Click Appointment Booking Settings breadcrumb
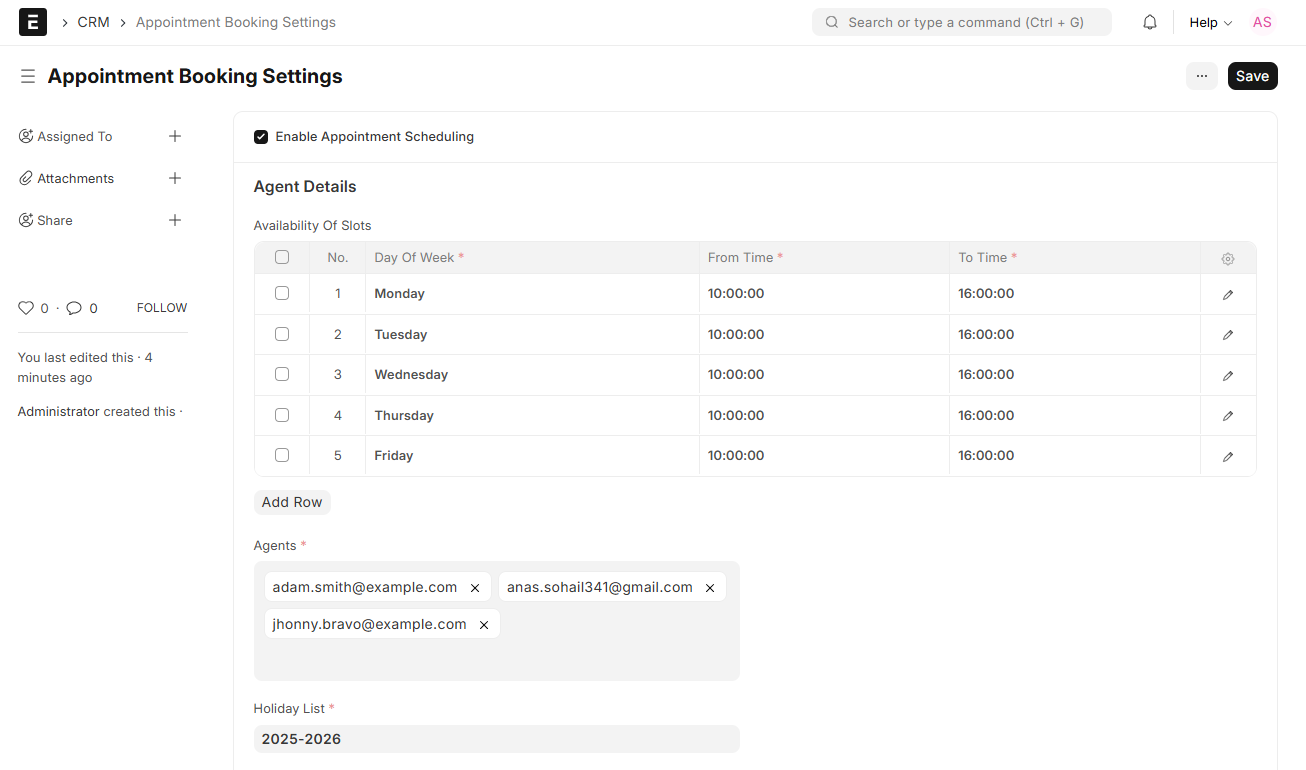Image resolution: width=1306 pixels, height=770 pixels. (x=236, y=22)
